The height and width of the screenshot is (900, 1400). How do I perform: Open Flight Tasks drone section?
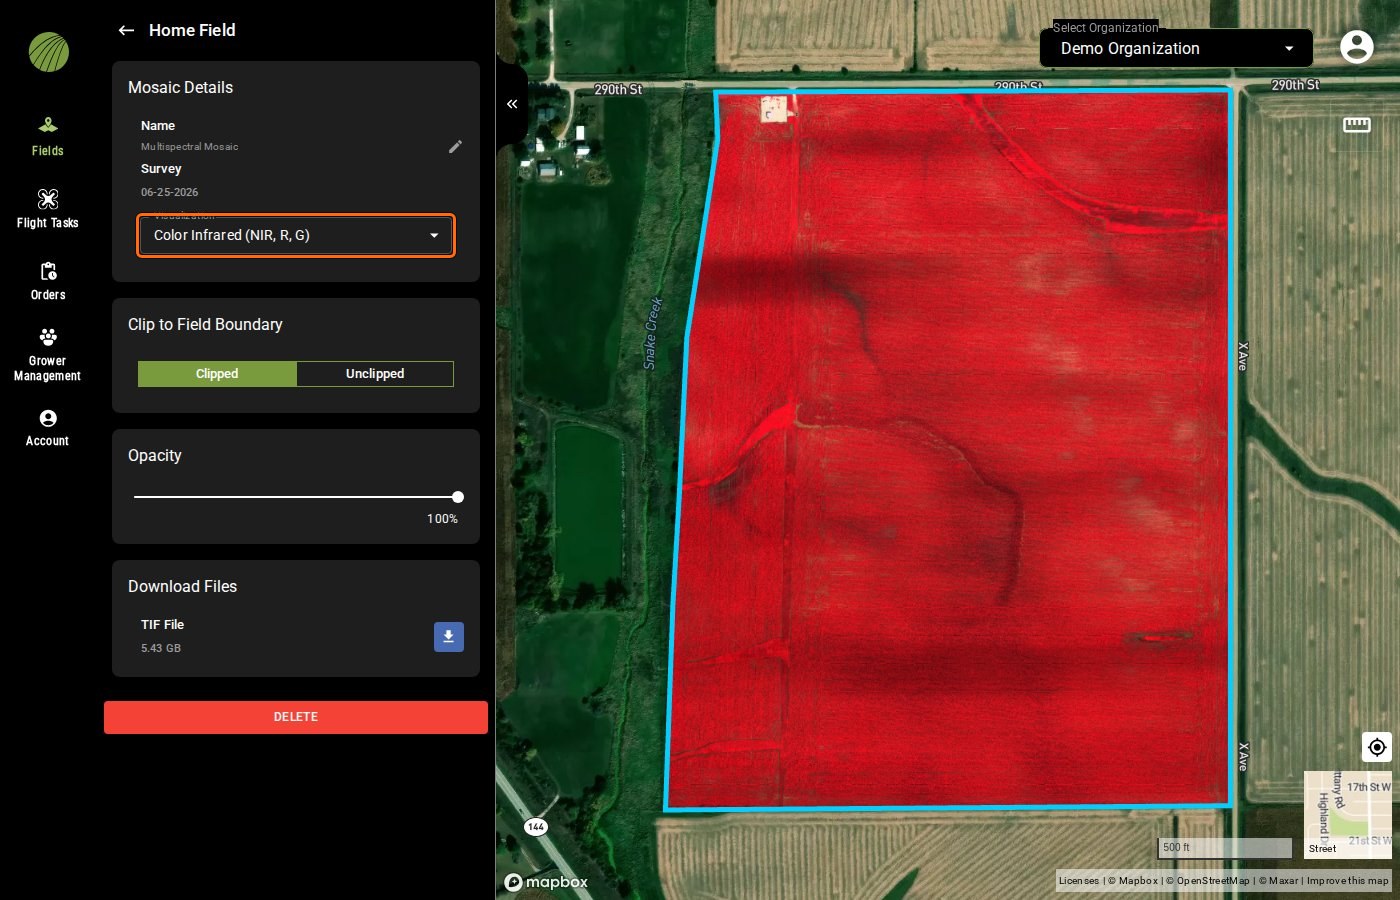click(x=47, y=209)
